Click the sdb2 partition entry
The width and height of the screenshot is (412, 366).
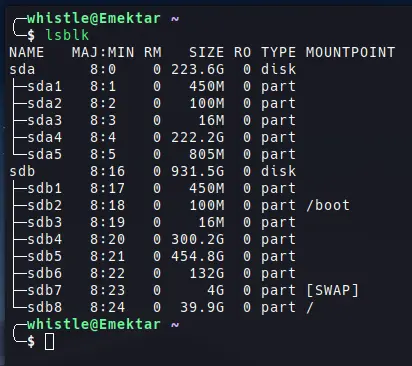pos(45,205)
